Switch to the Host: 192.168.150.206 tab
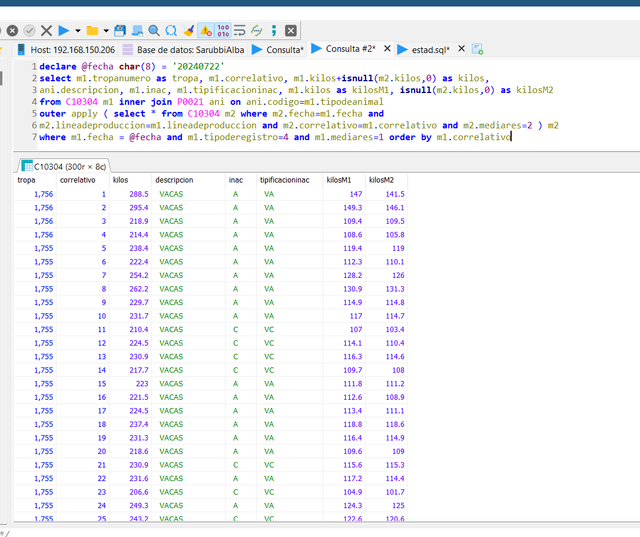The height and width of the screenshot is (537, 640). [66, 50]
